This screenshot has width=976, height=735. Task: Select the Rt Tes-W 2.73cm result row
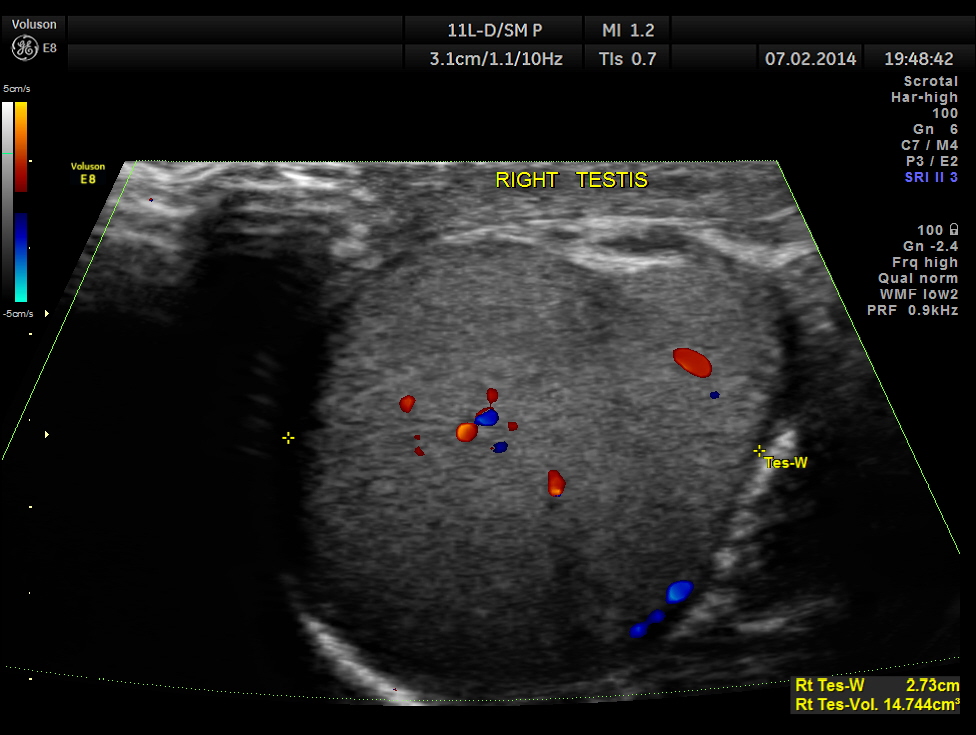pyautogui.click(x=876, y=686)
